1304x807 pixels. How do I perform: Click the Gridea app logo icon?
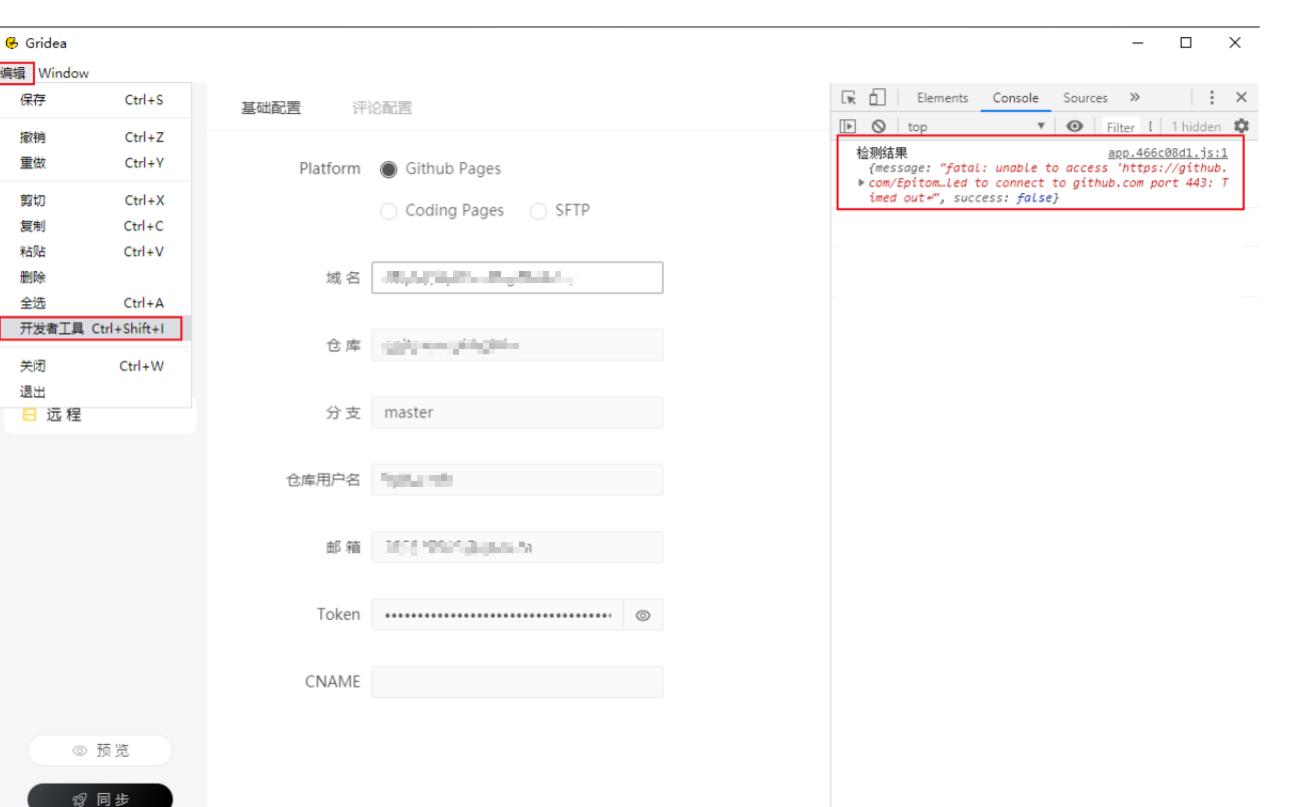12,43
